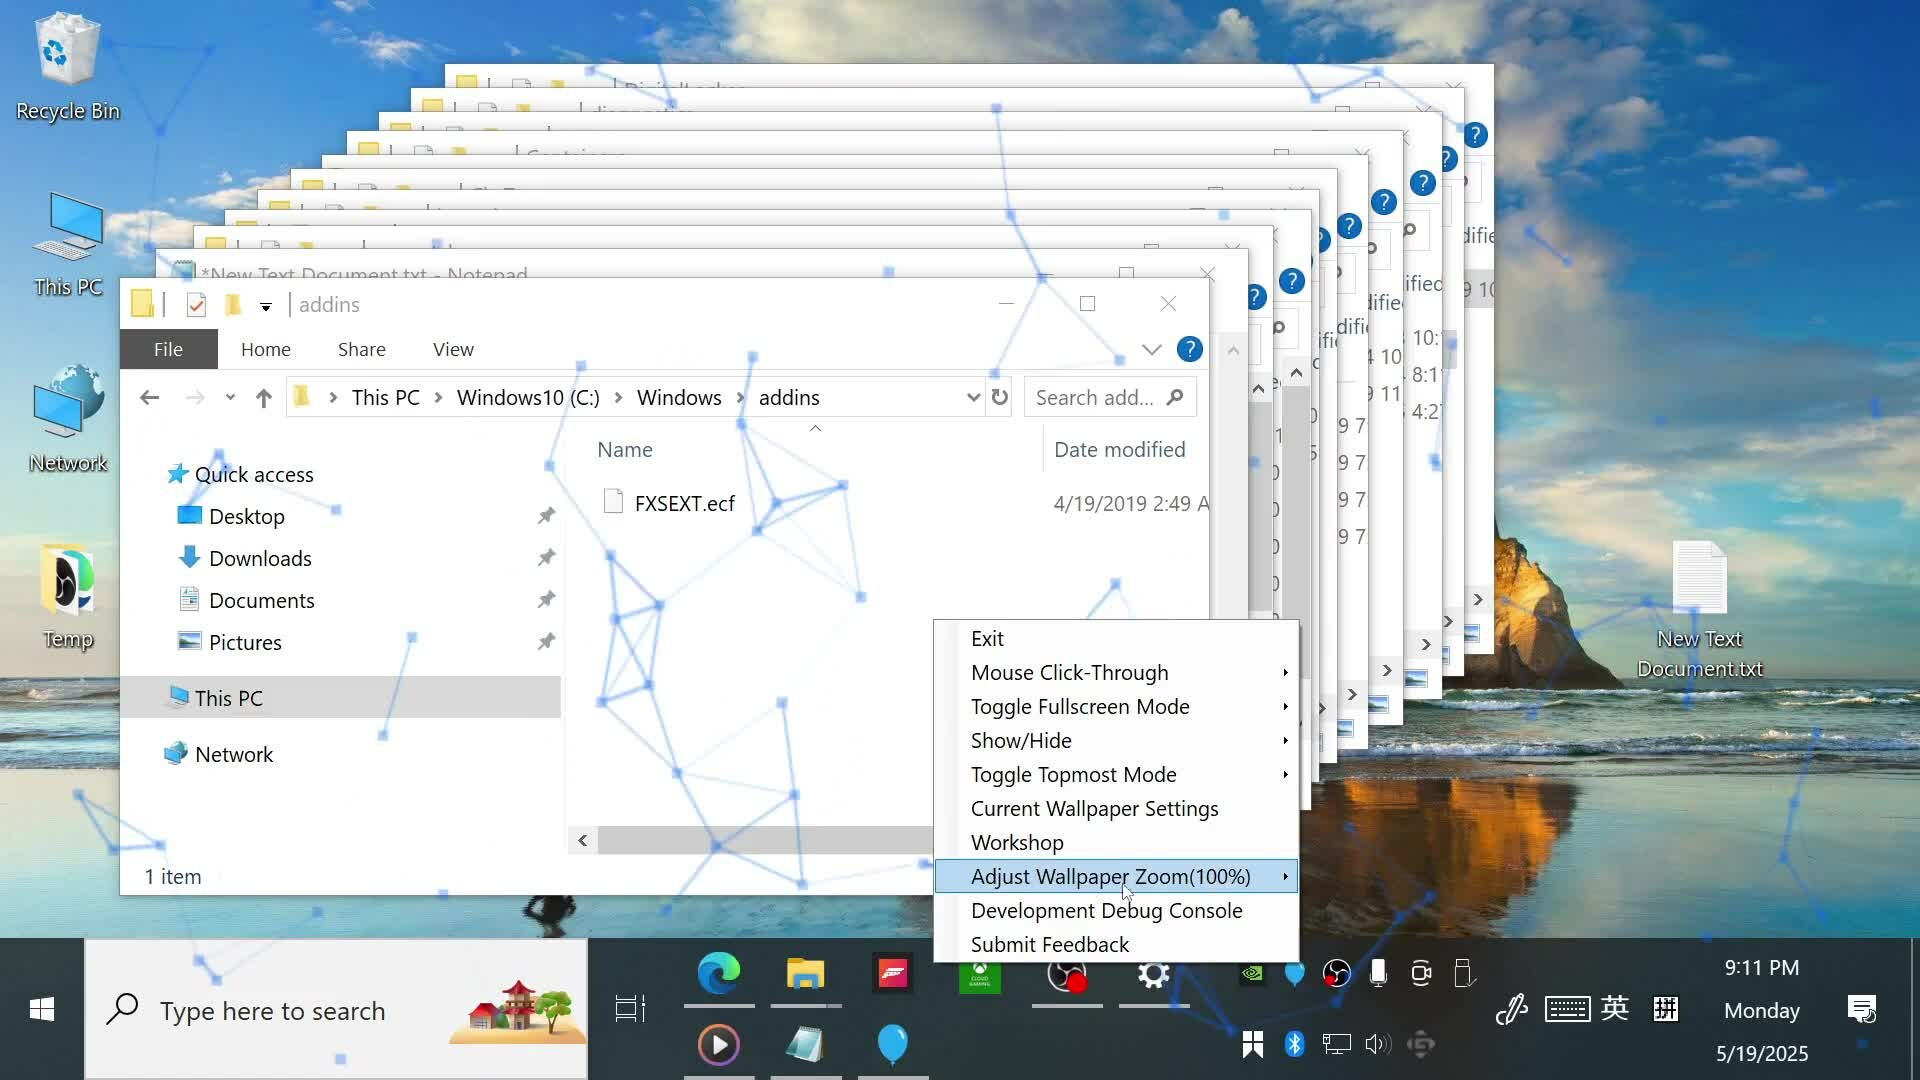Refresh the addins folder view

[999, 397]
